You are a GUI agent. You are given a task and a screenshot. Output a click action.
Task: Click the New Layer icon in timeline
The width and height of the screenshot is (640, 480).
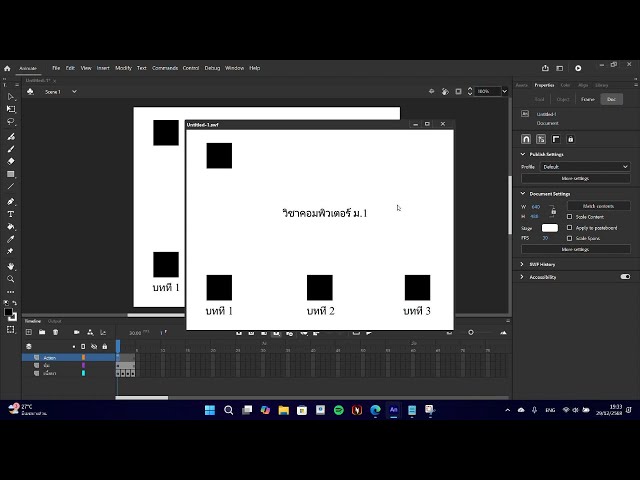click(x=29, y=332)
